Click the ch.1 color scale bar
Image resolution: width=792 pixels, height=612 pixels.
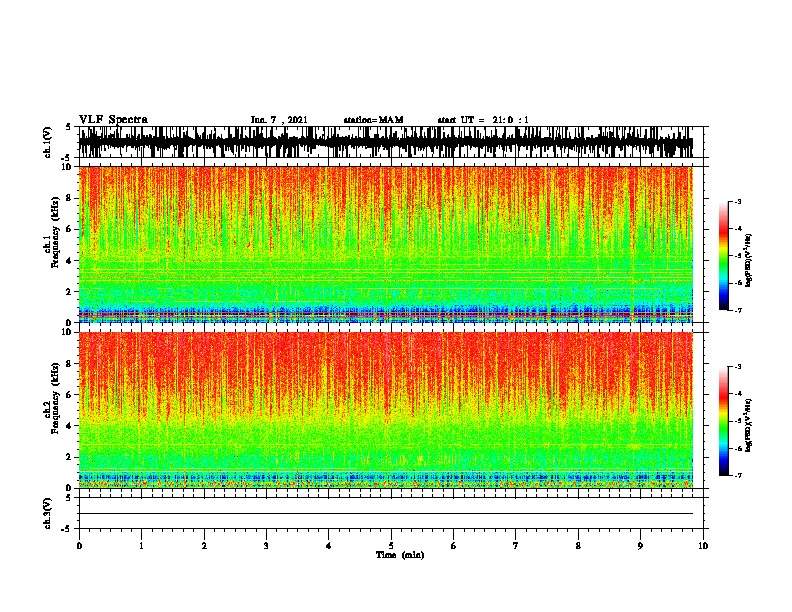724,256
